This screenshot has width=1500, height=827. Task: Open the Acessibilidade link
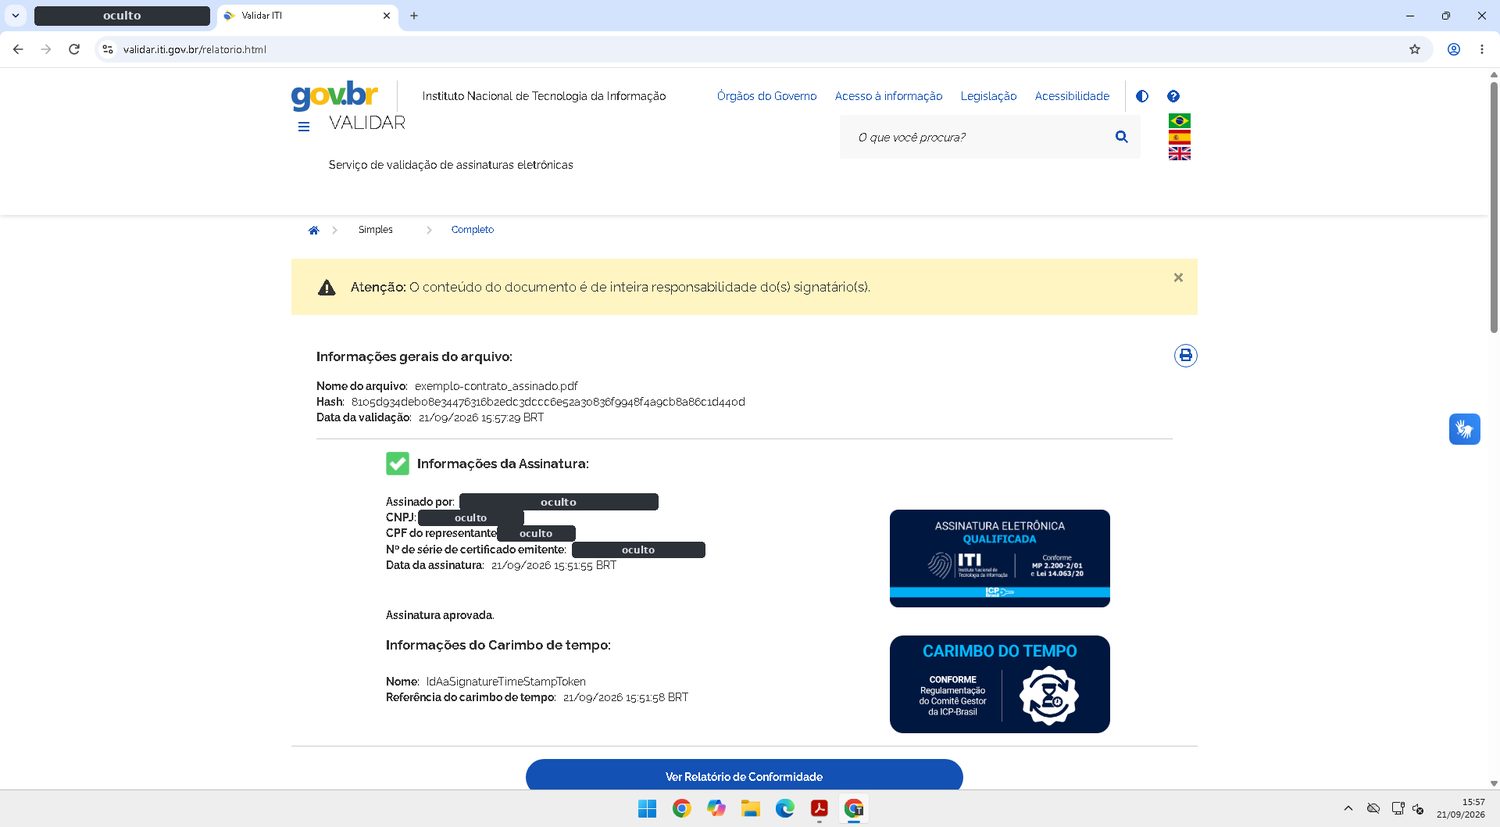[x=1072, y=96]
